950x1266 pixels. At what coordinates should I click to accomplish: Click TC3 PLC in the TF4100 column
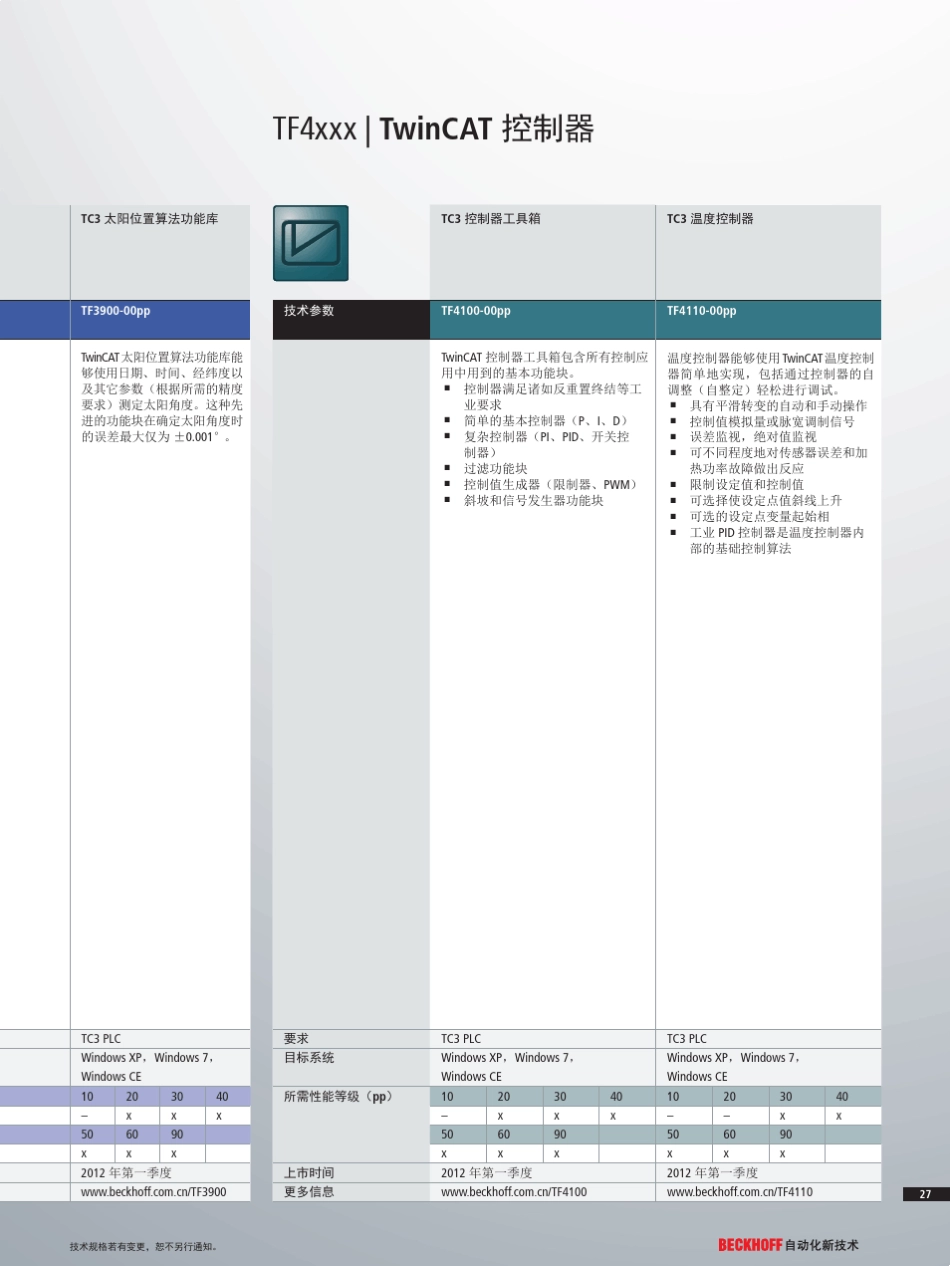tap(461, 1039)
